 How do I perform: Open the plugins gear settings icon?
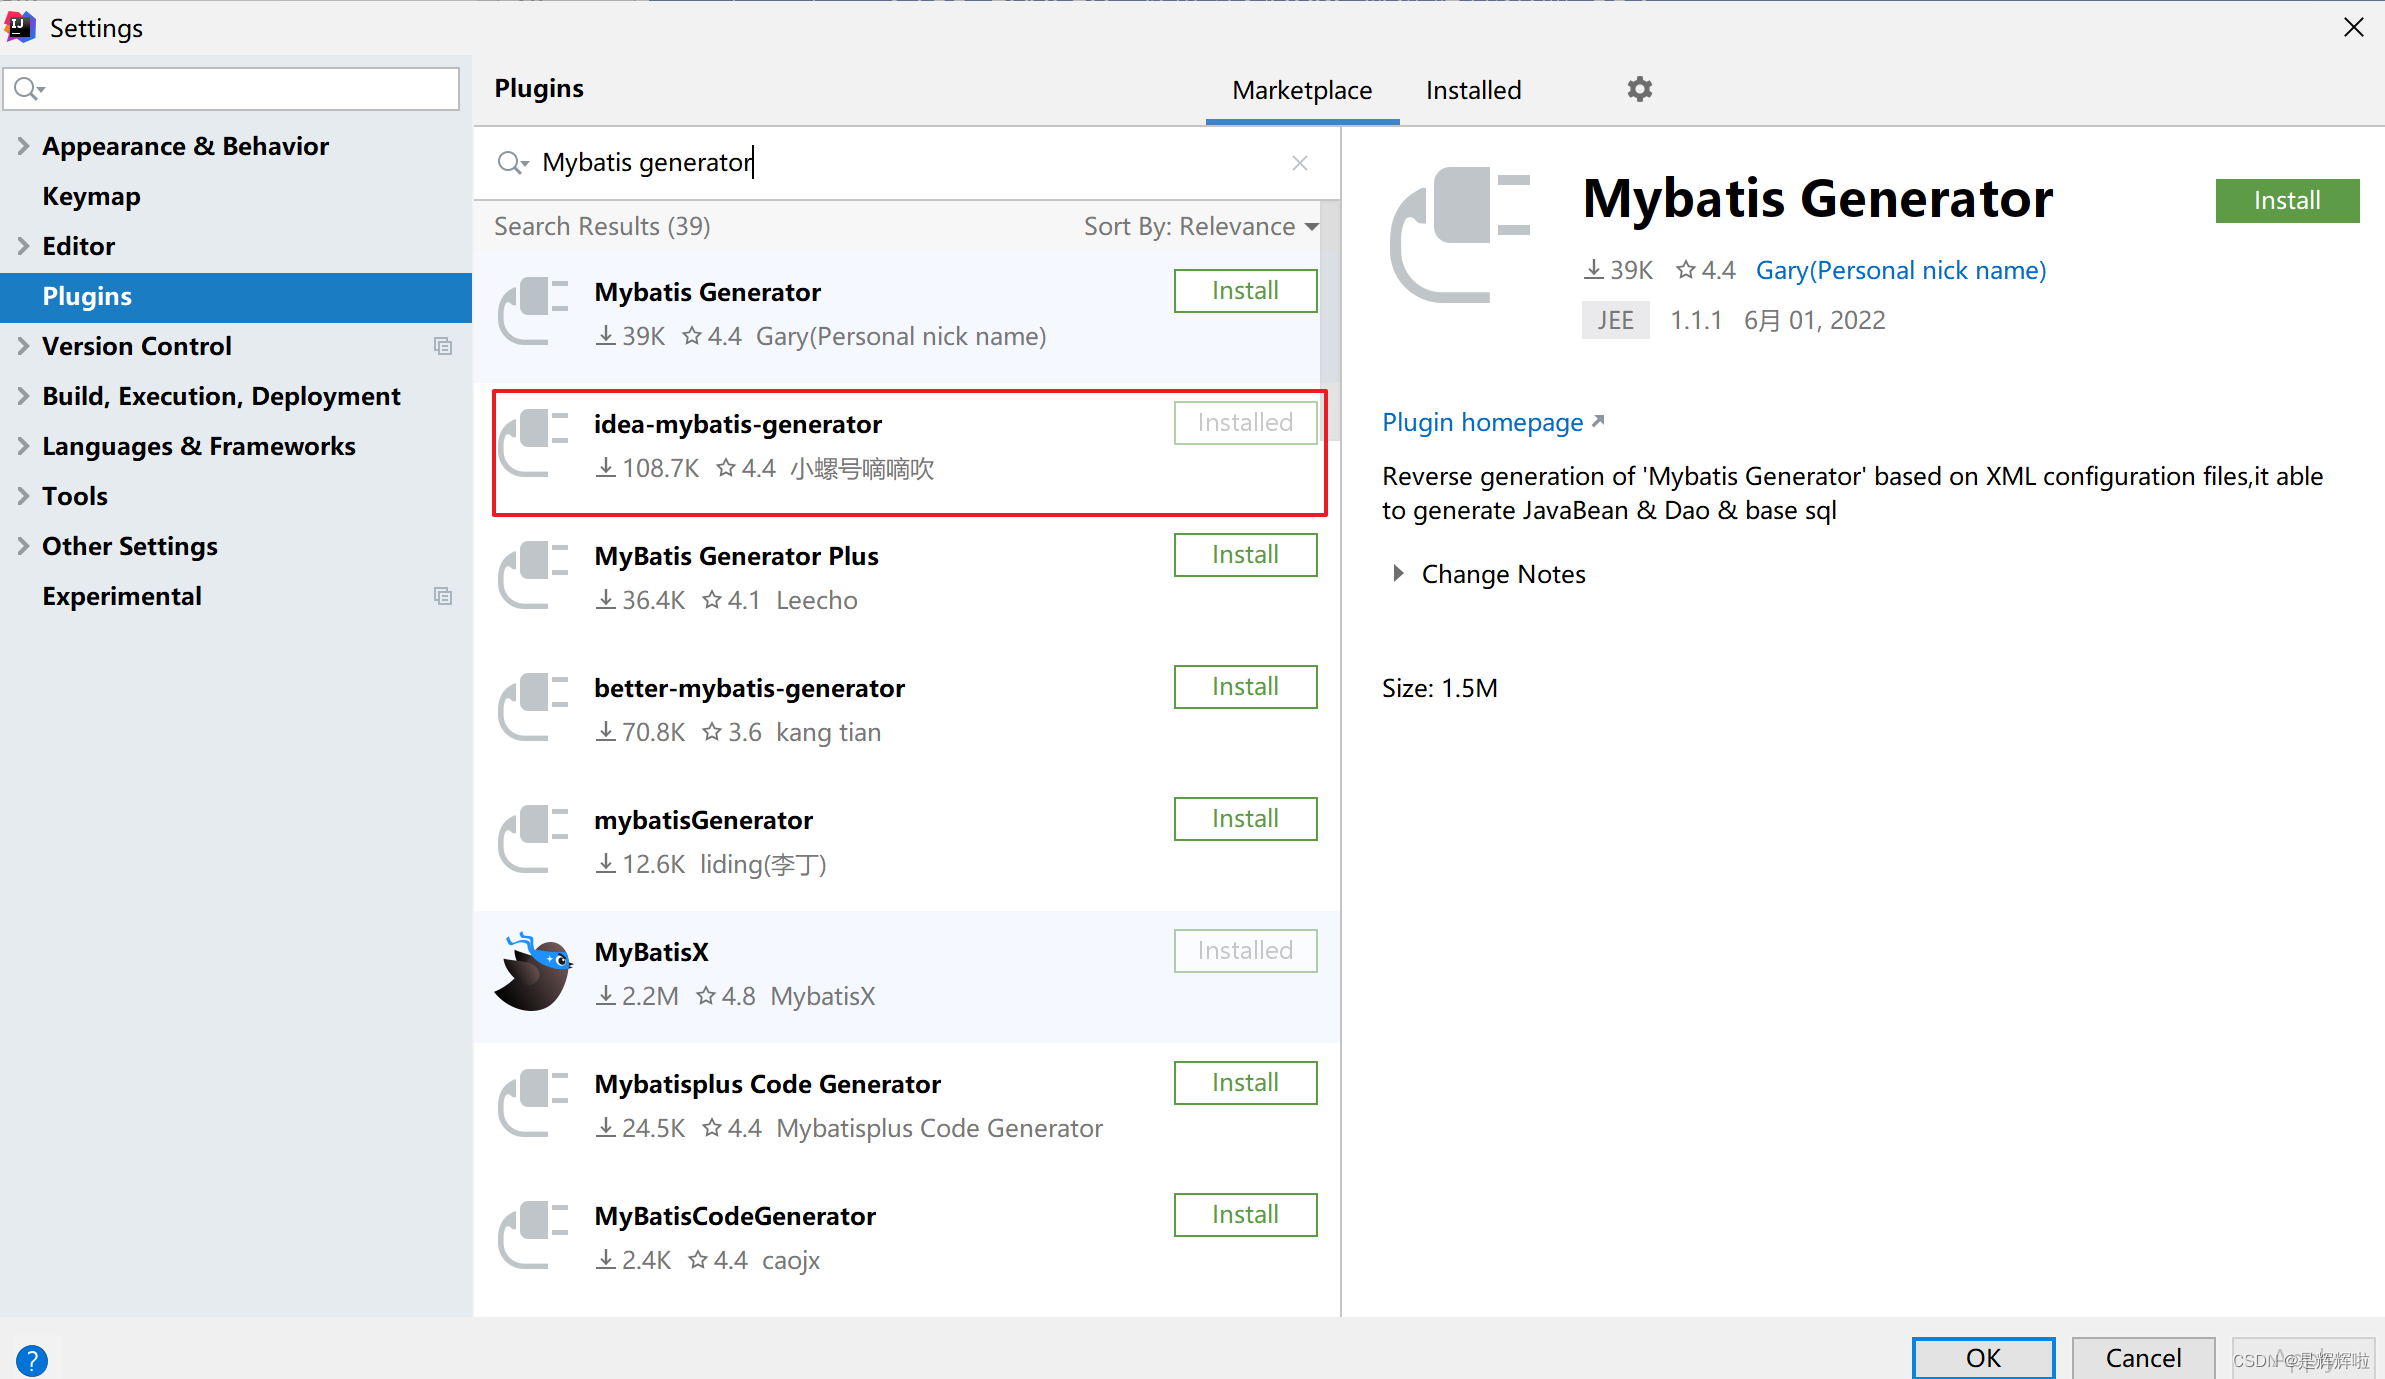(x=1639, y=89)
